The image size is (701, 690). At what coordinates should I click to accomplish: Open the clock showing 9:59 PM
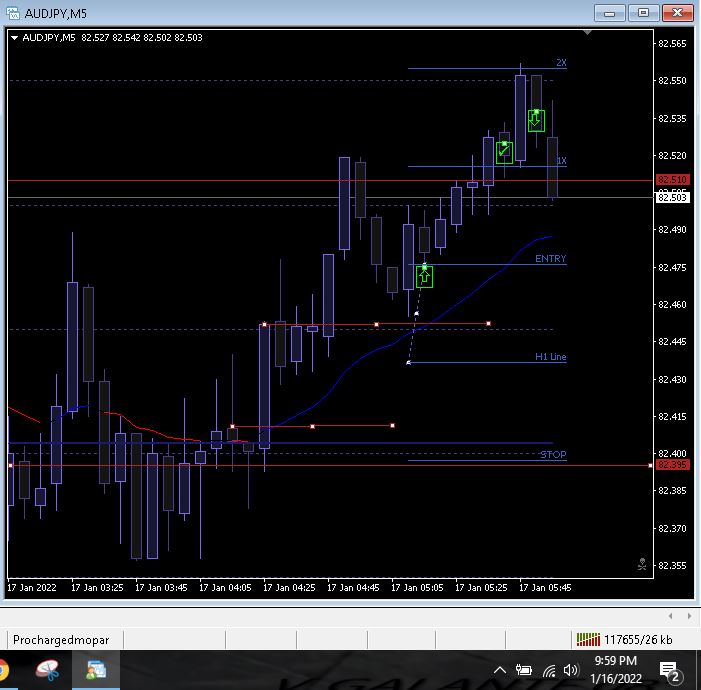(616, 669)
